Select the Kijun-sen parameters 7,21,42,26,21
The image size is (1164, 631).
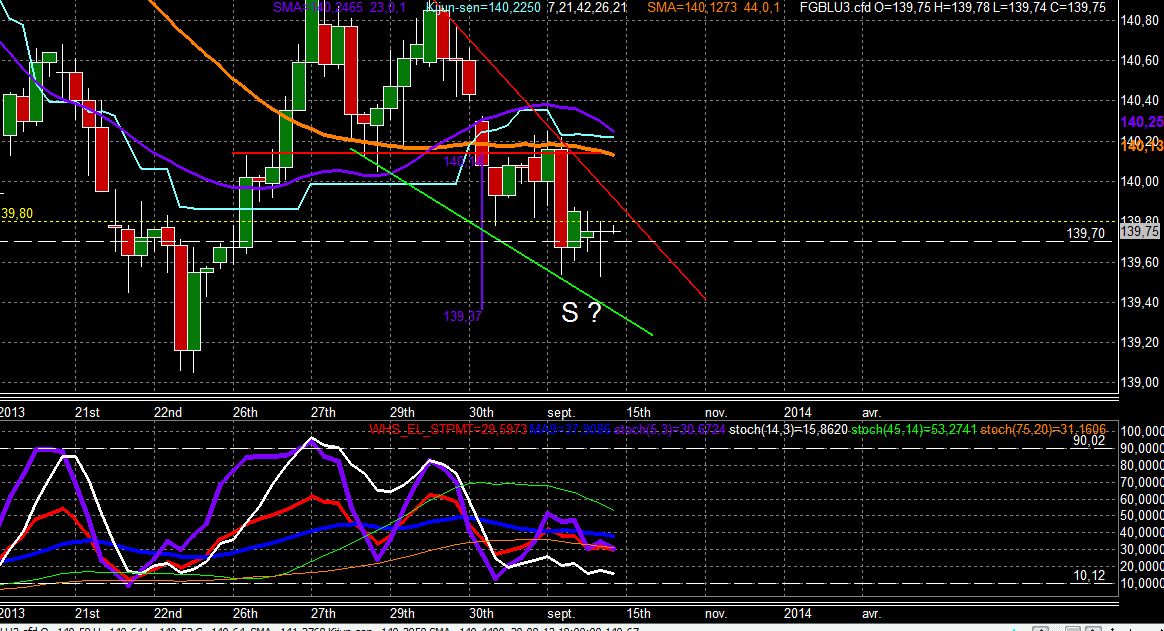coord(587,7)
